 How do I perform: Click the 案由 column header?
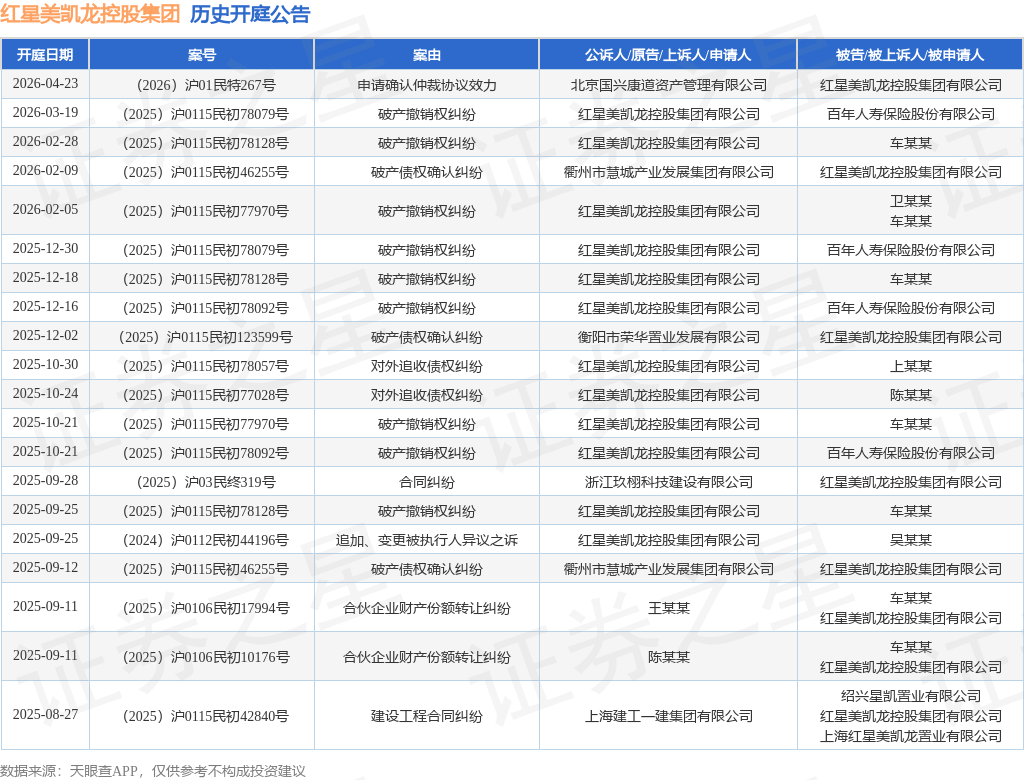coord(426,55)
